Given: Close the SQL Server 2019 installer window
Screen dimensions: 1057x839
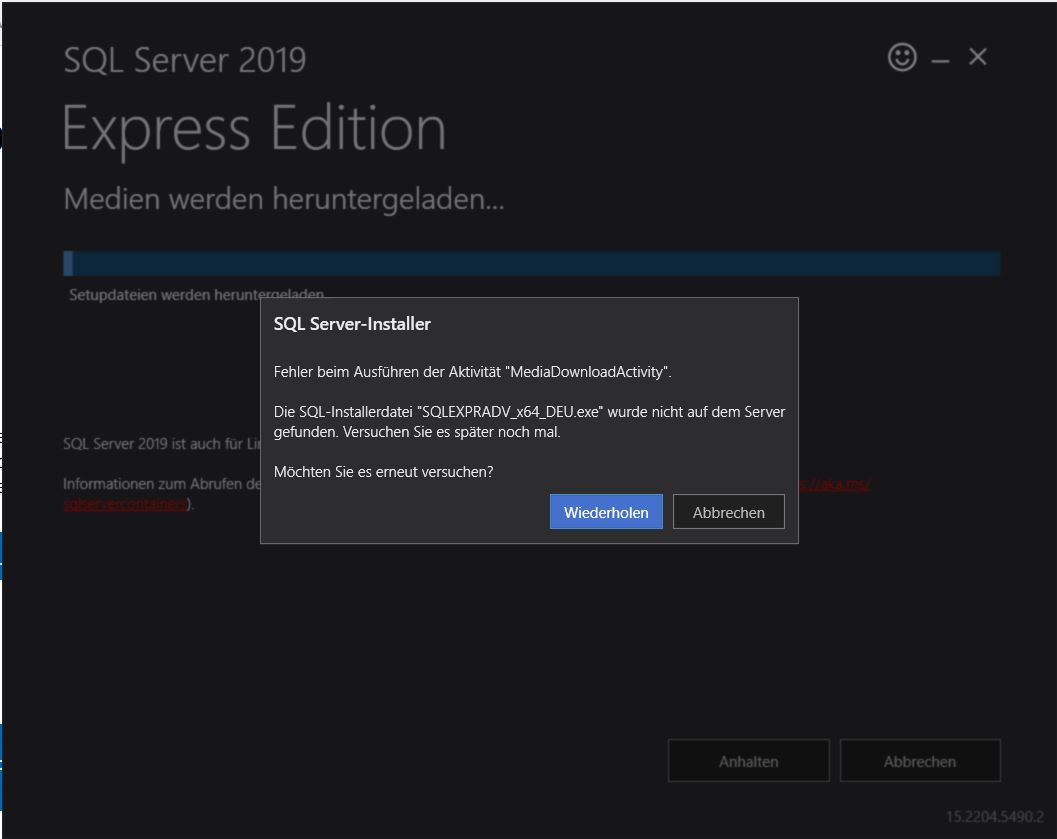Looking at the screenshot, I should pos(977,57).
